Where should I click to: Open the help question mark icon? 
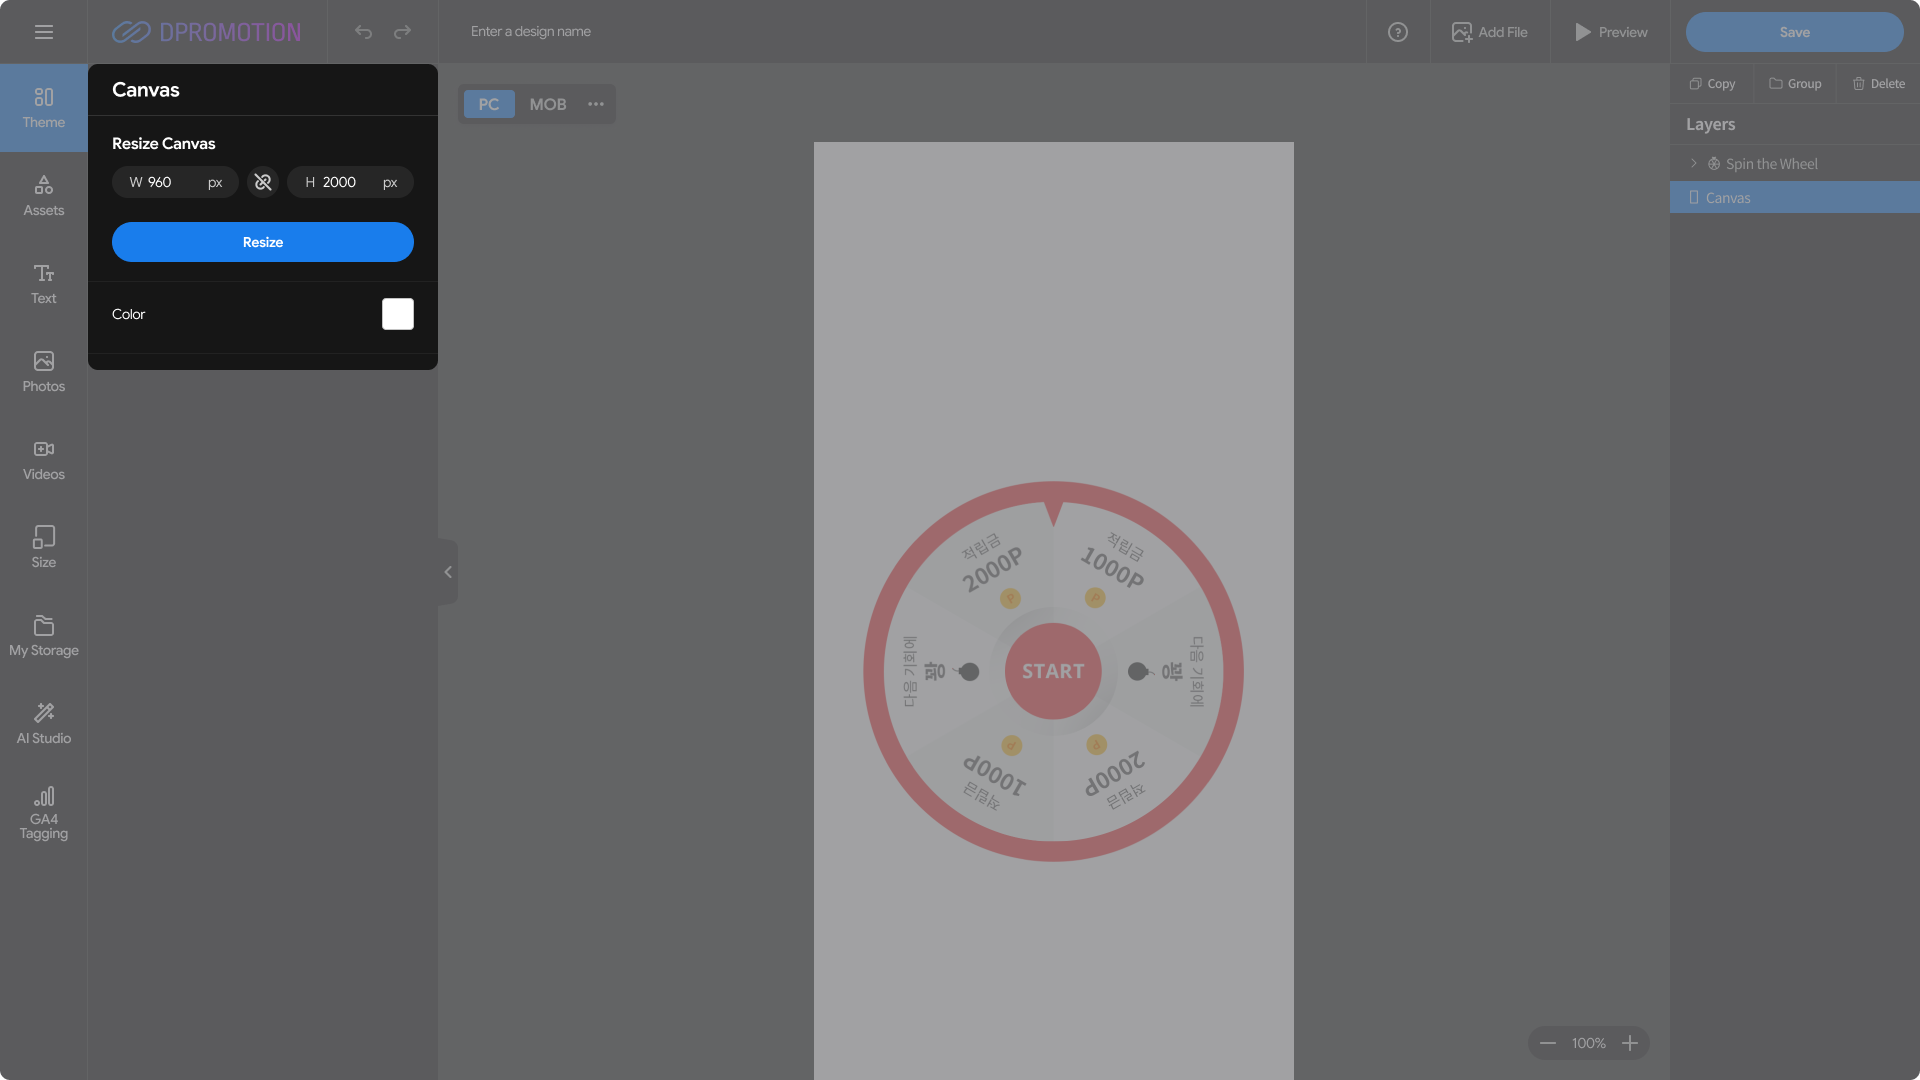(x=1397, y=32)
